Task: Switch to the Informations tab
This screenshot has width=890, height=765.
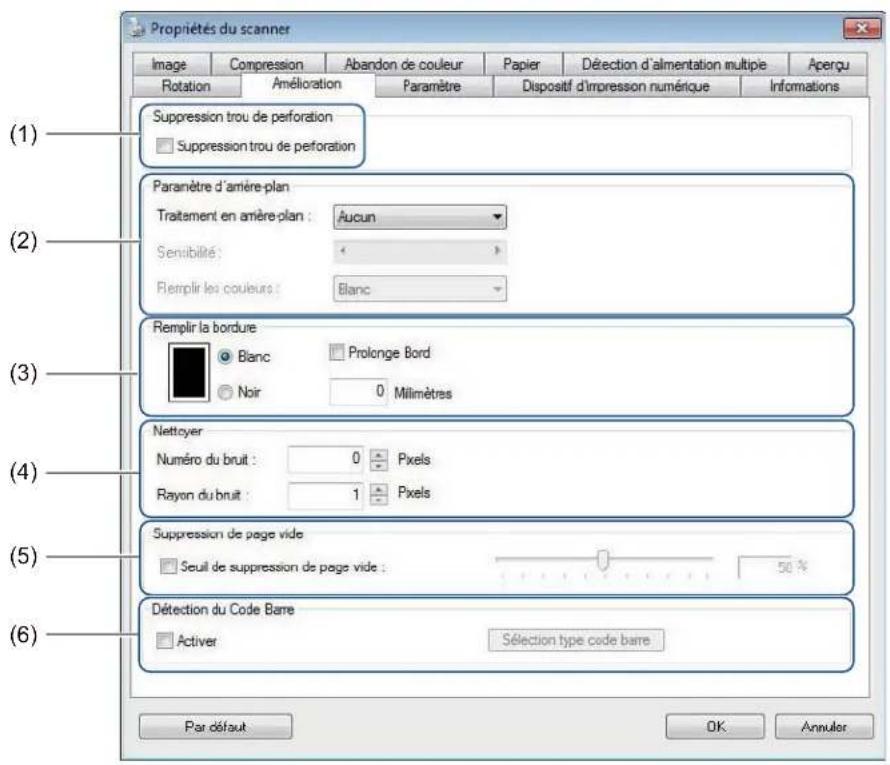Action: click(x=804, y=86)
